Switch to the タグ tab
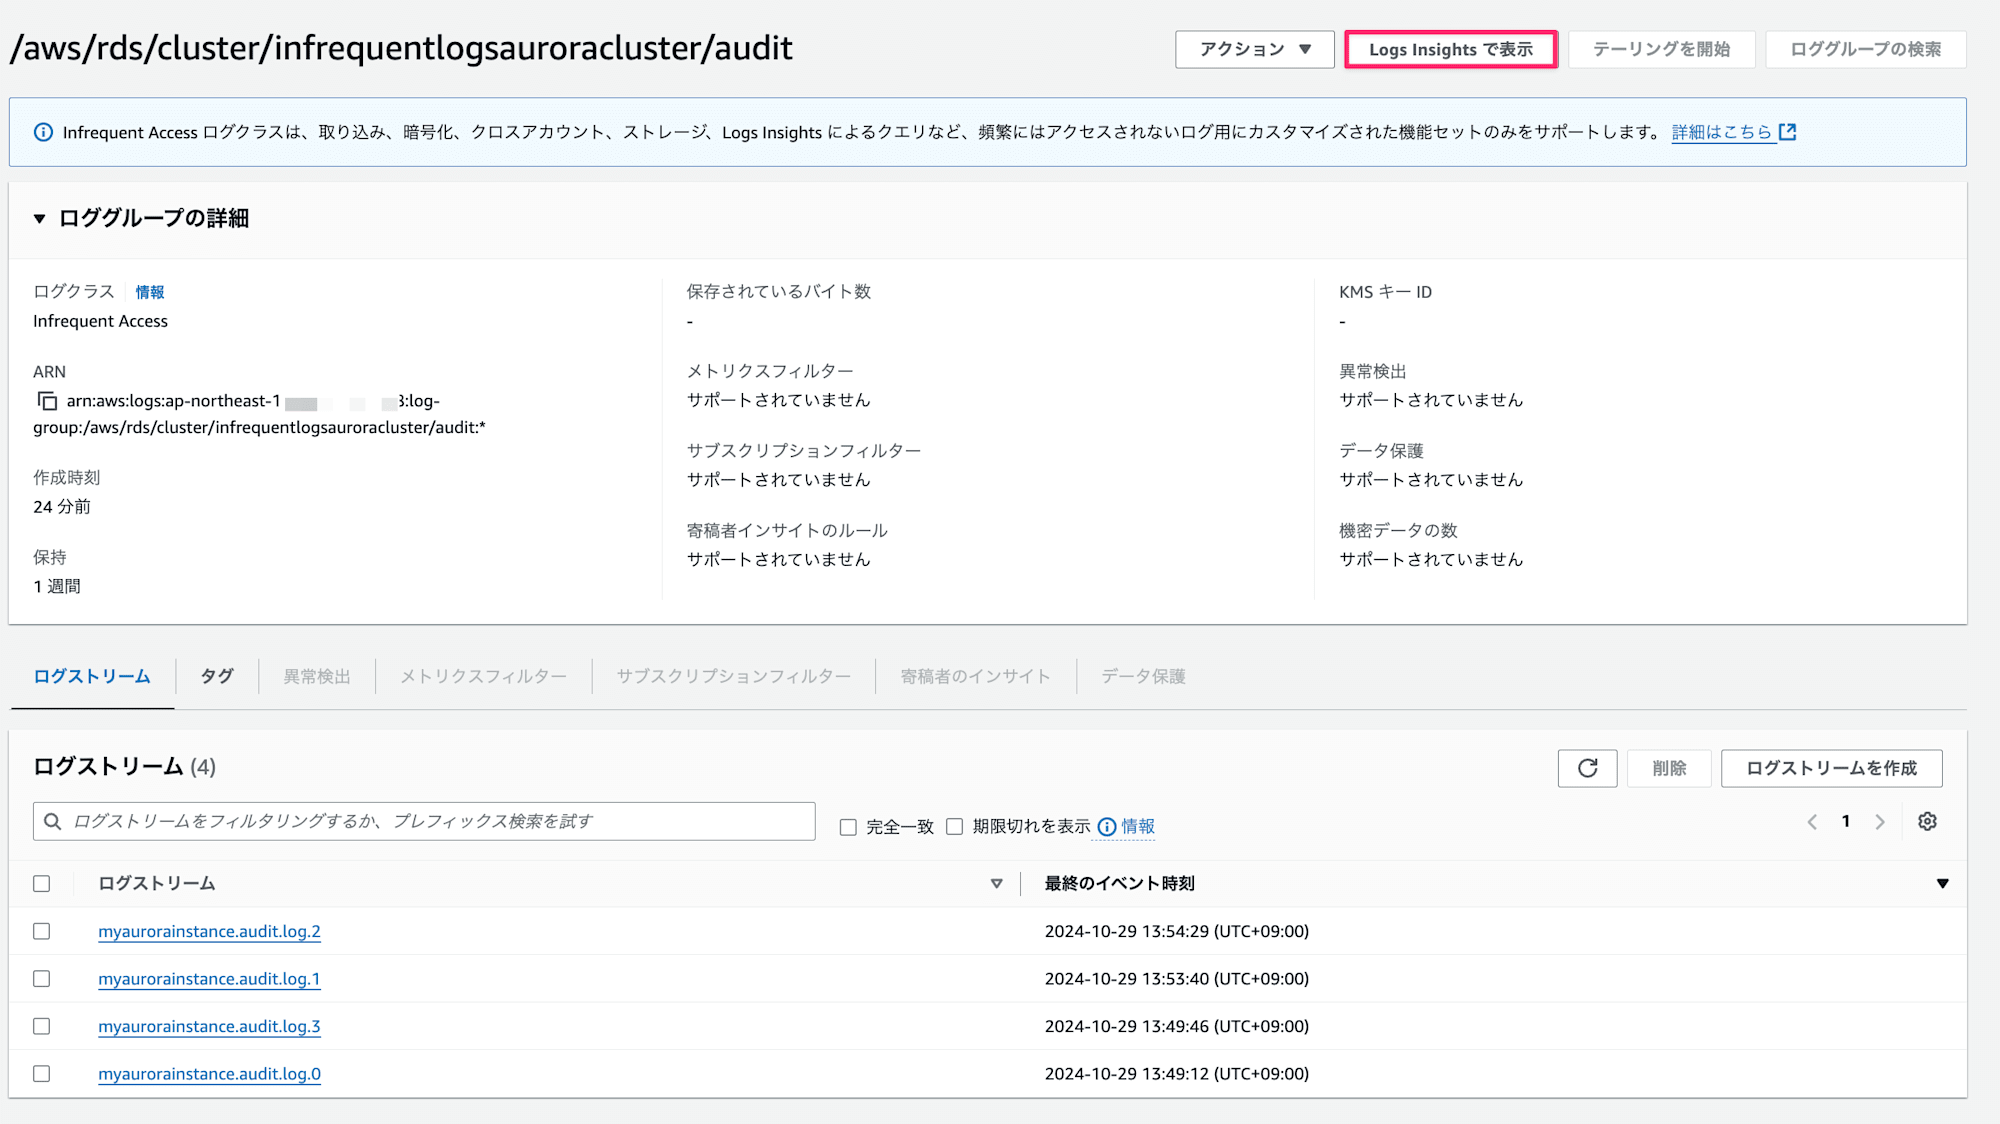2000x1124 pixels. [x=216, y=676]
